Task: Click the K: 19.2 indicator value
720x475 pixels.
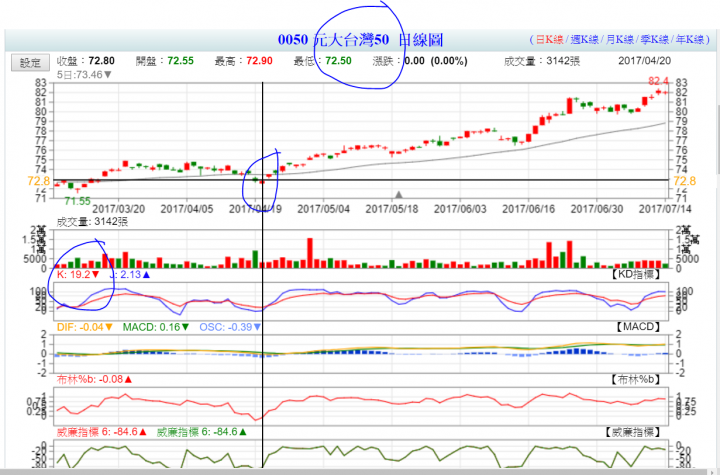Action: 78,274
